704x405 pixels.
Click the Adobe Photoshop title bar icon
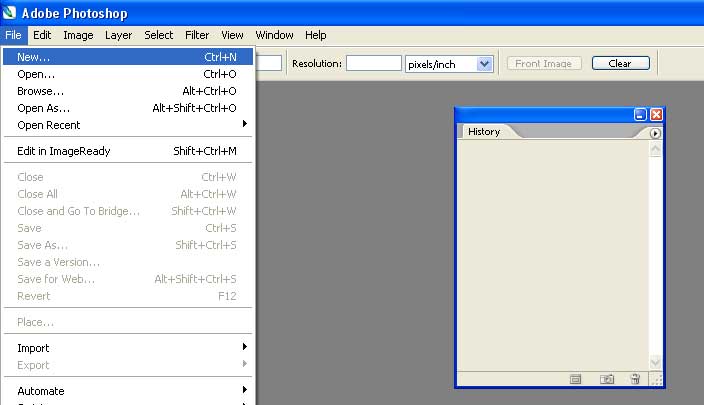pyautogui.click(x=9, y=13)
